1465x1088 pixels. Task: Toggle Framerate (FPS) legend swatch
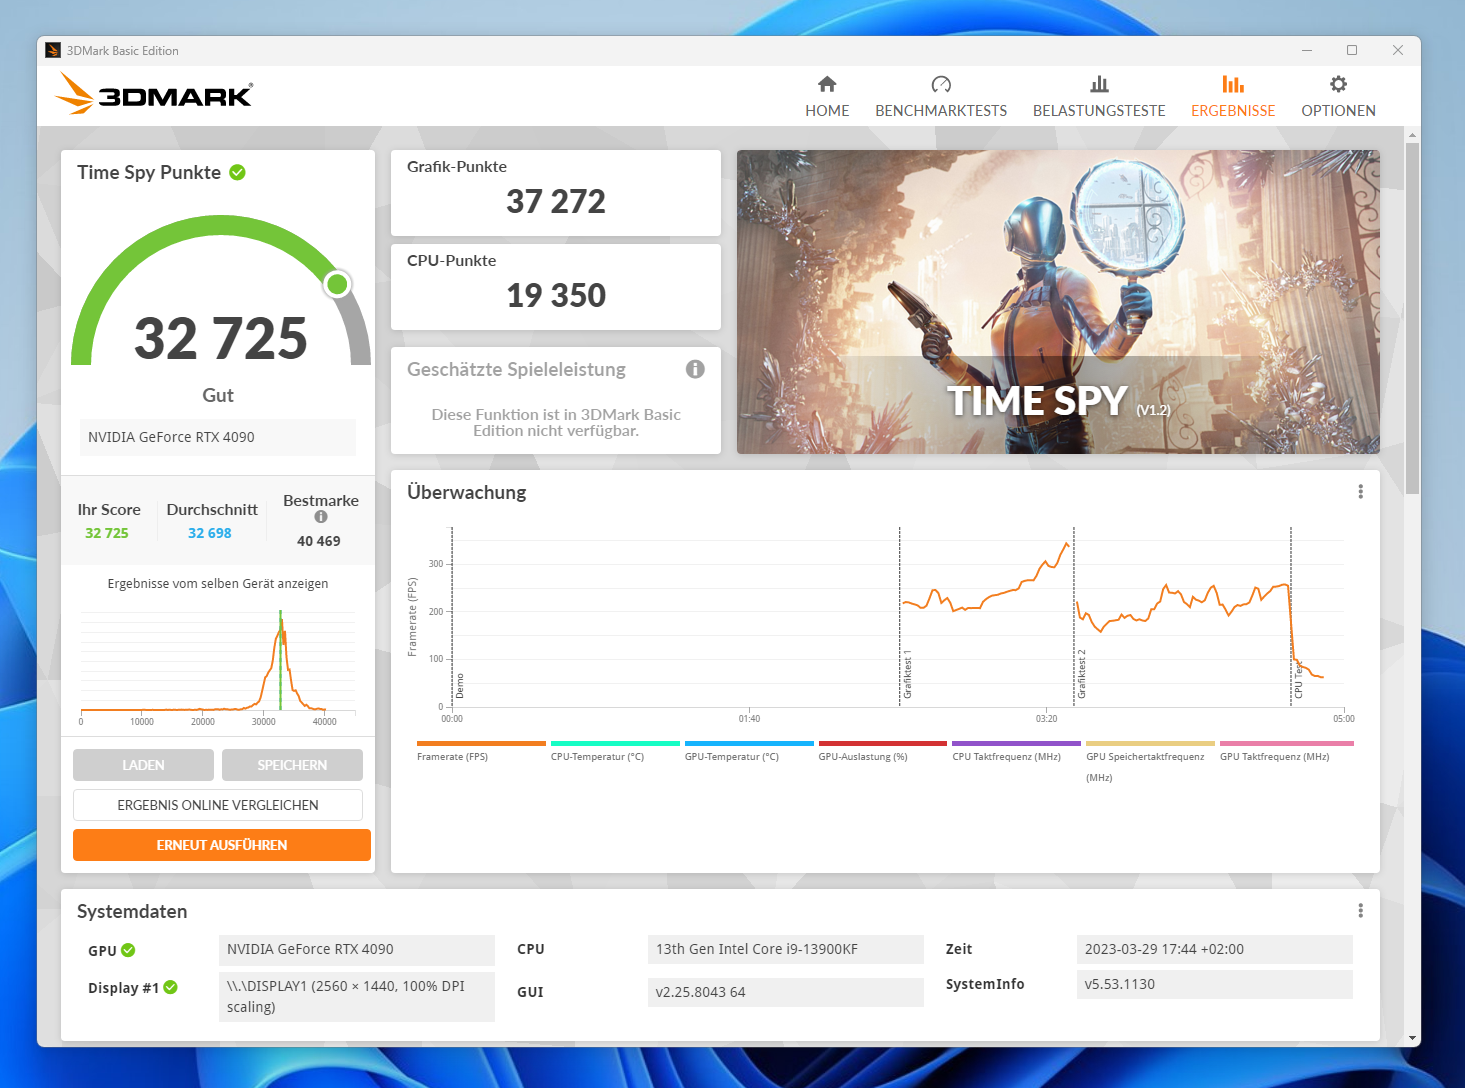coord(481,744)
